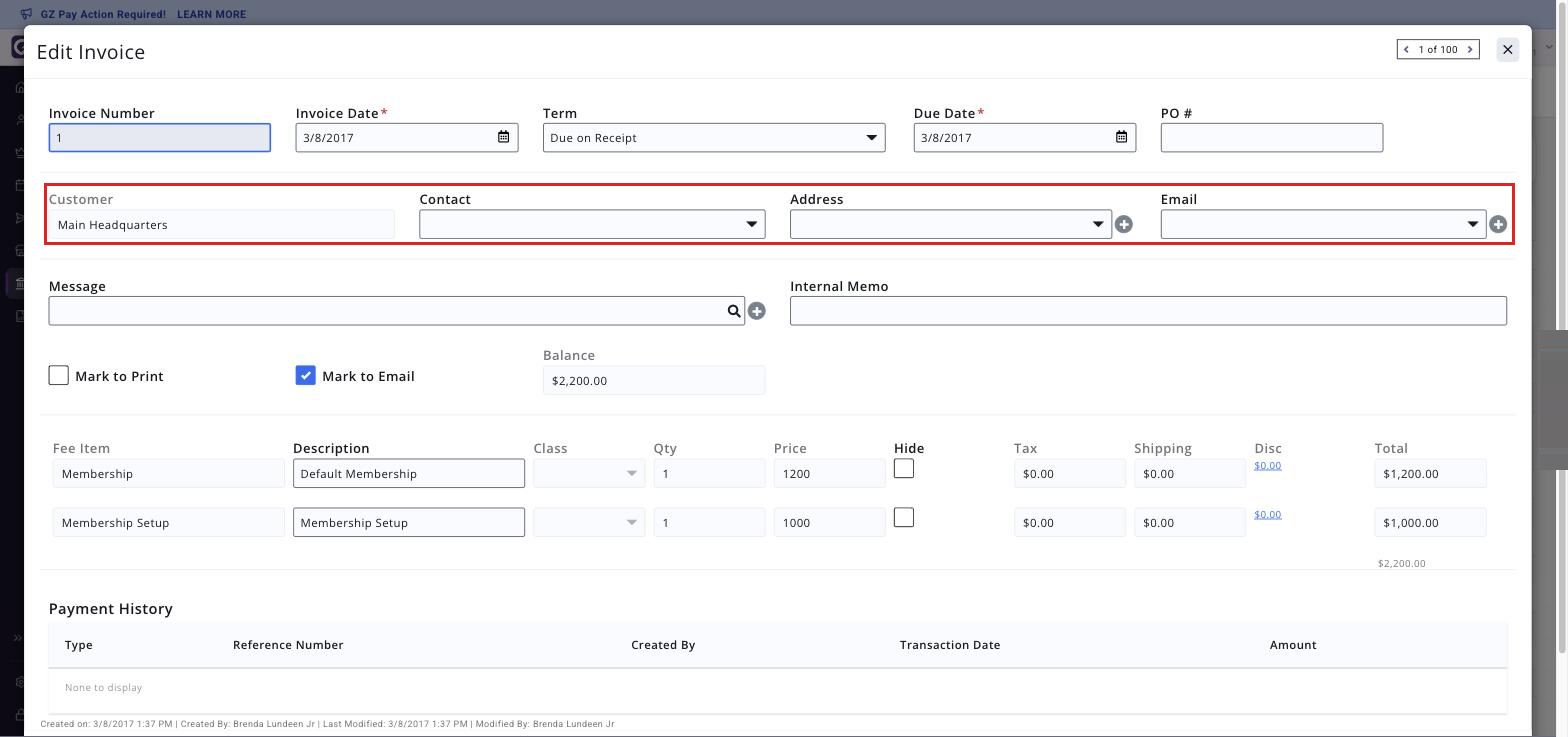The image size is (1568, 737).
Task: Add a new message with plus icon
Action: 757,311
